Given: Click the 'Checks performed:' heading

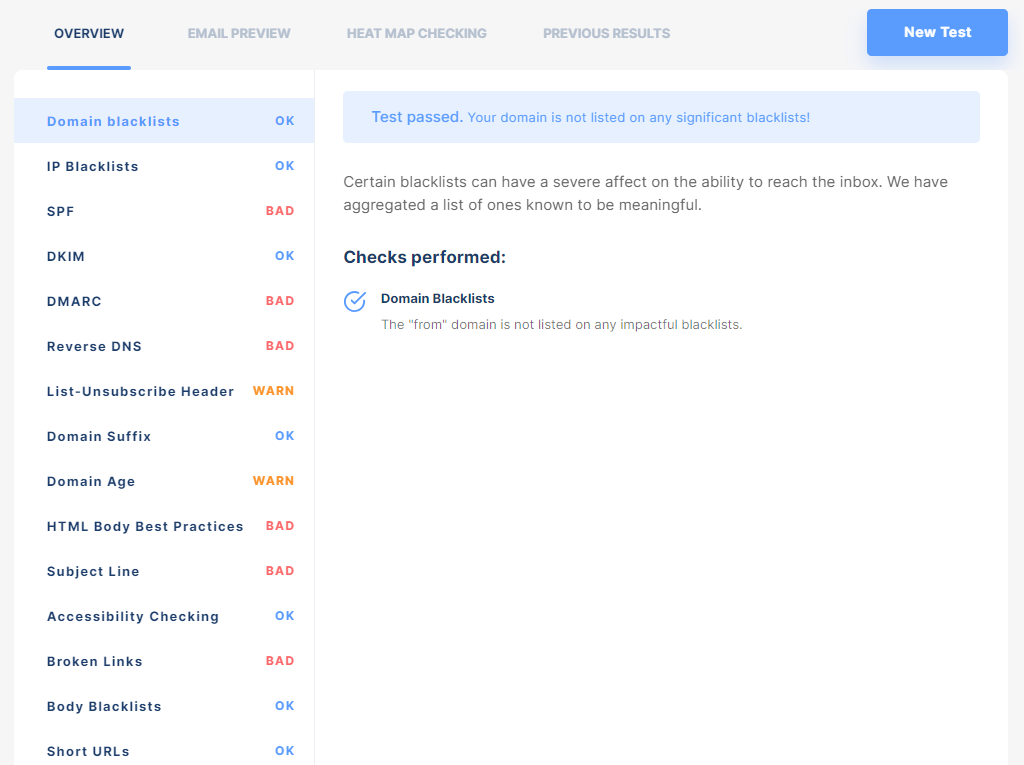Looking at the screenshot, I should tap(424, 257).
